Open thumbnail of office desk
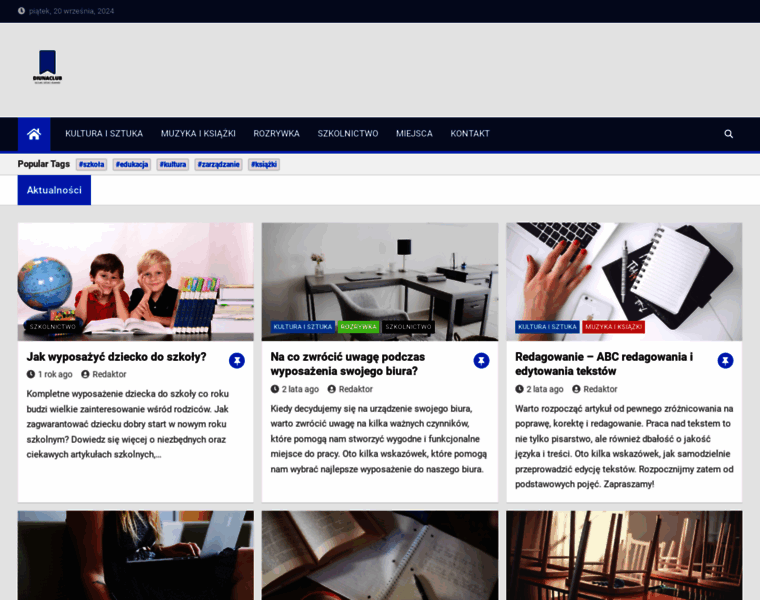760x600 pixels. pos(380,282)
